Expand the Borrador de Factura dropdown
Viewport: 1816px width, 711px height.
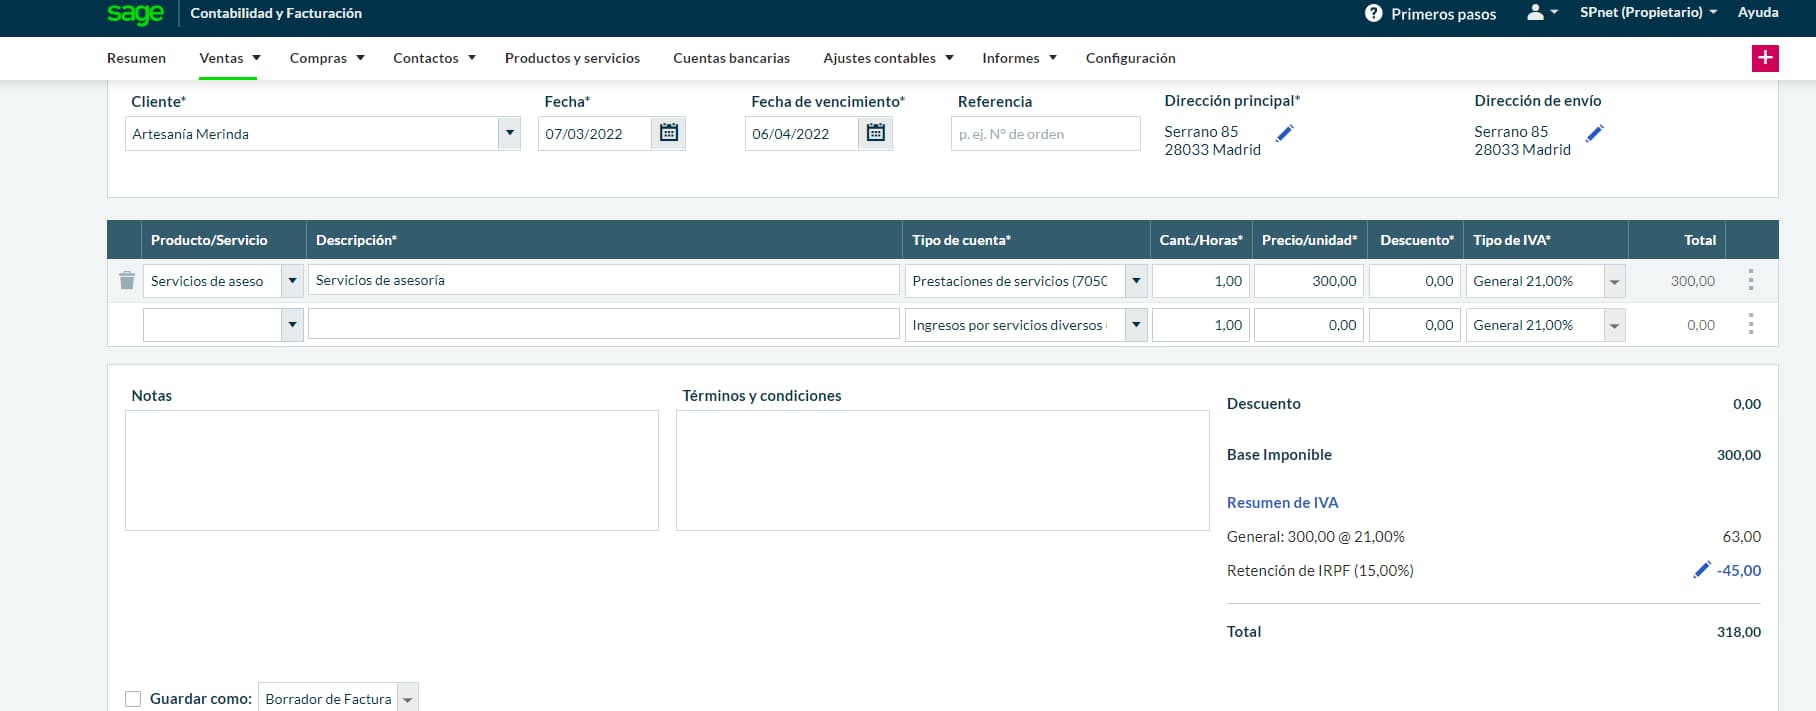[x=407, y=699]
